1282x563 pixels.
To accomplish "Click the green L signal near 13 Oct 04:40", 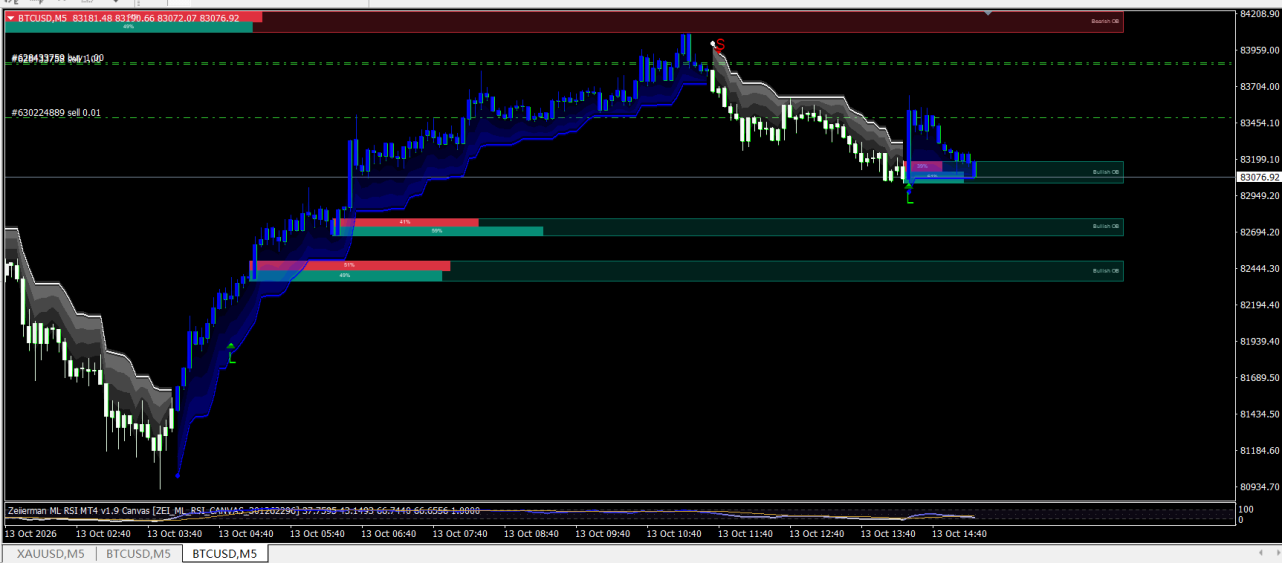I will 232,356.
